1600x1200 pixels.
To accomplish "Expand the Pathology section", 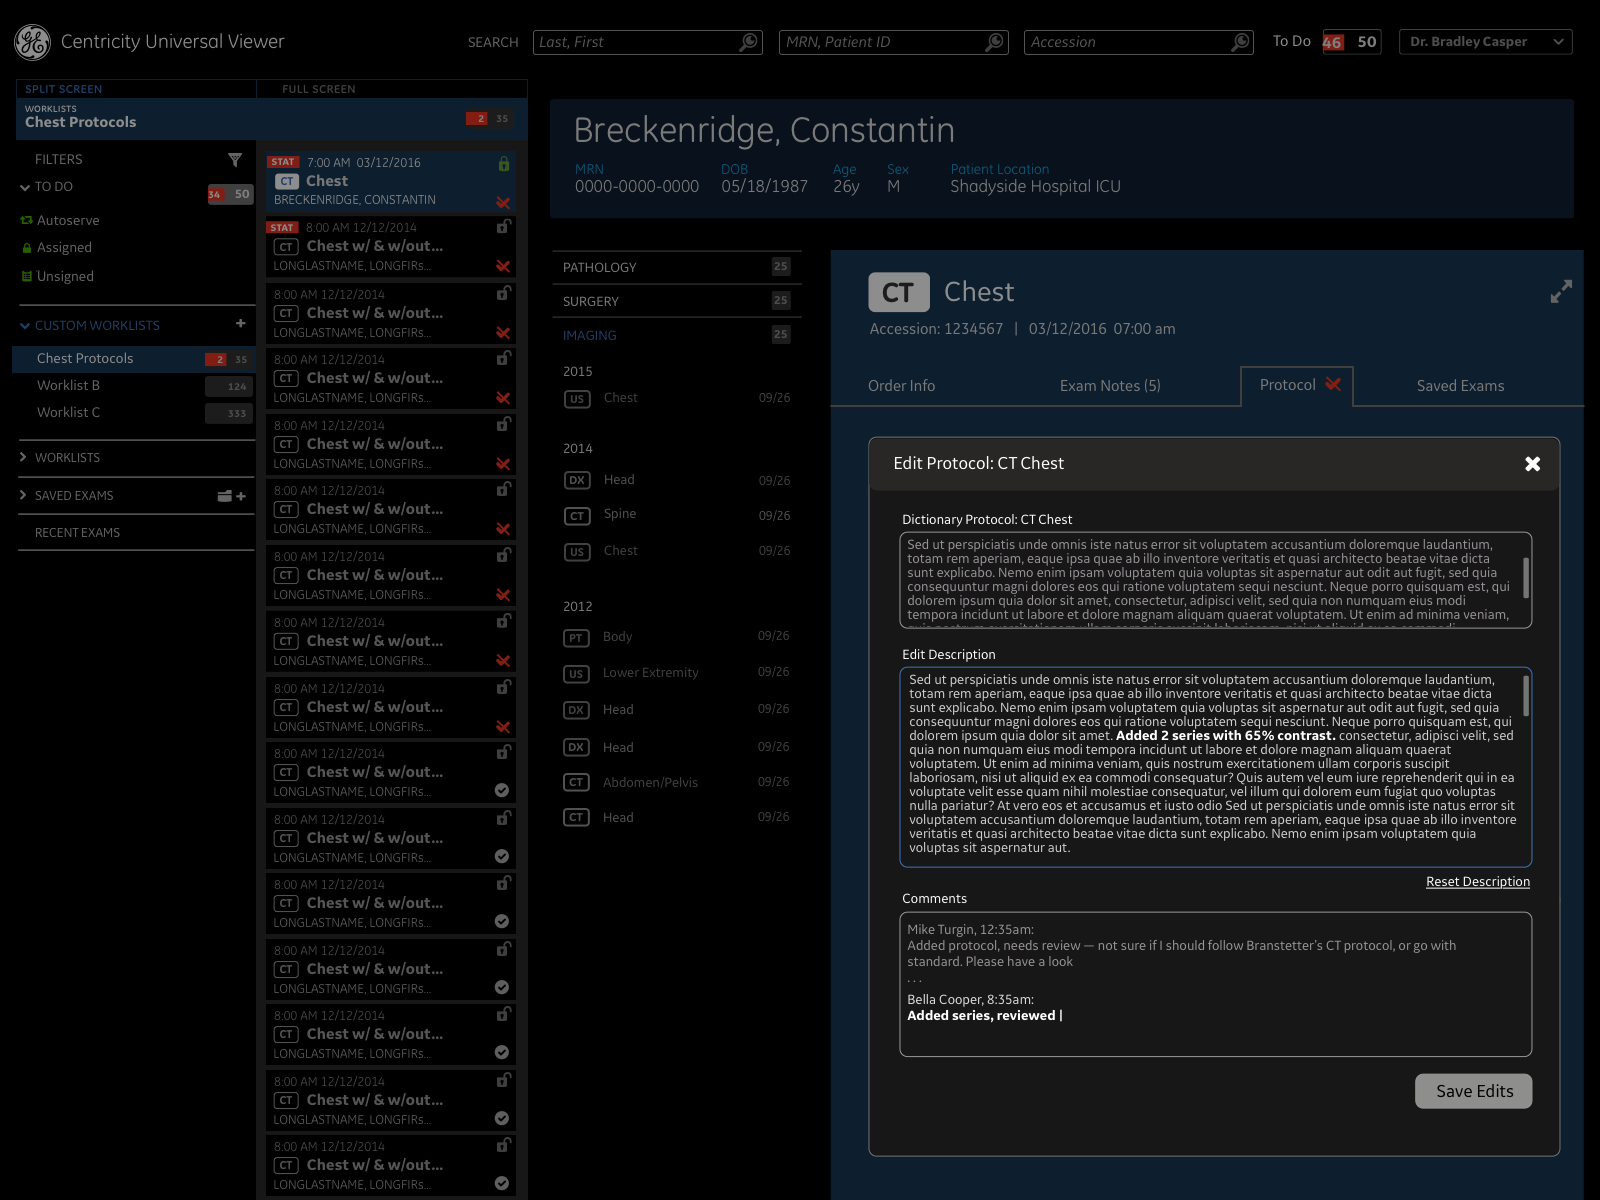I will (676, 267).
